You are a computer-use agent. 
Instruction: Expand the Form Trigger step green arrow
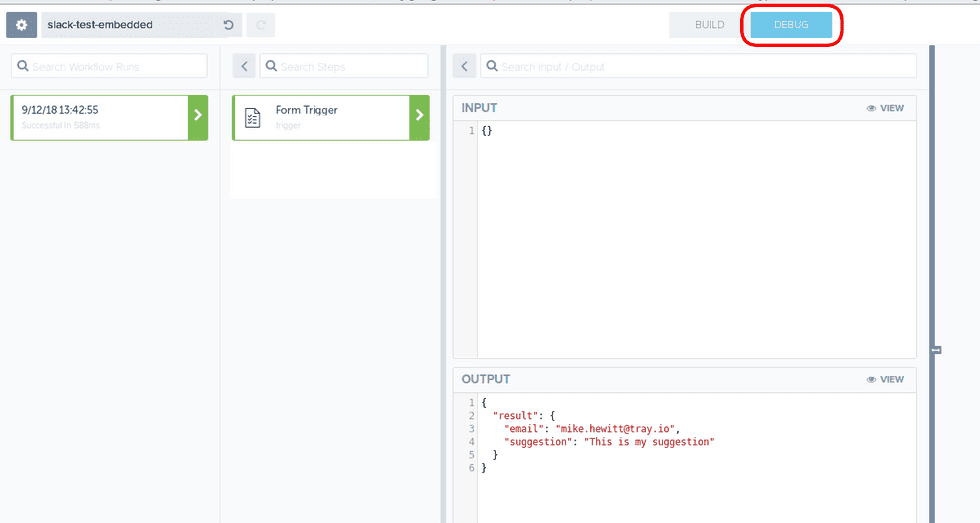[x=419, y=117]
